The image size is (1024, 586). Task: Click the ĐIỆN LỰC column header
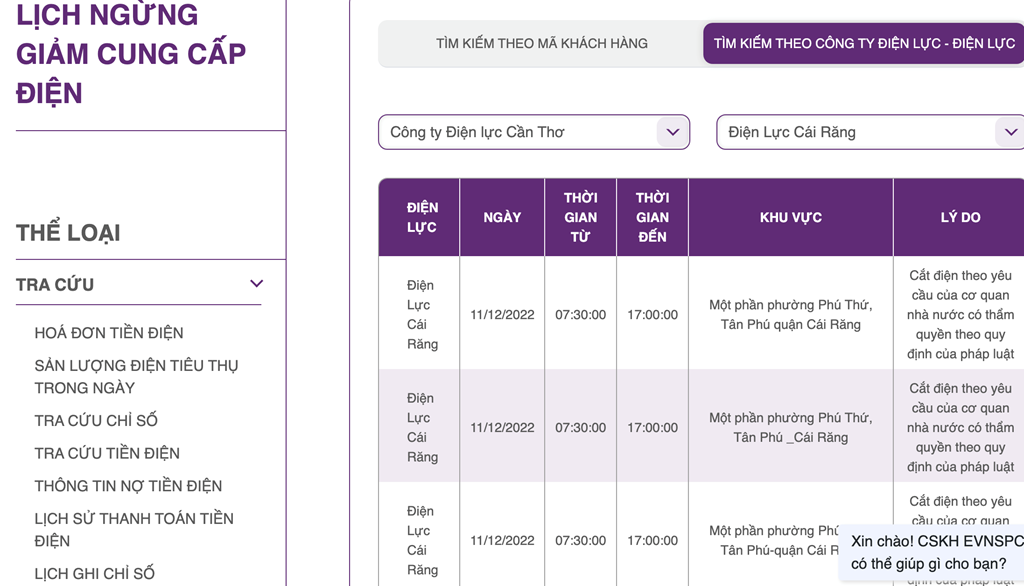point(422,217)
